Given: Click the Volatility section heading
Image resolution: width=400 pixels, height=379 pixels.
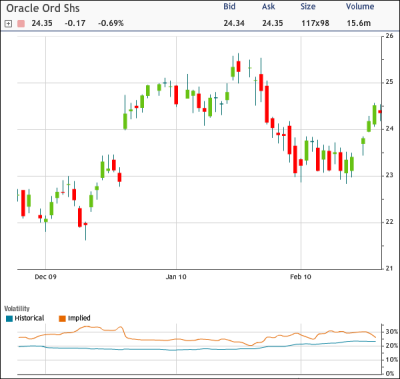Looking at the screenshot, I should (17, 309).
